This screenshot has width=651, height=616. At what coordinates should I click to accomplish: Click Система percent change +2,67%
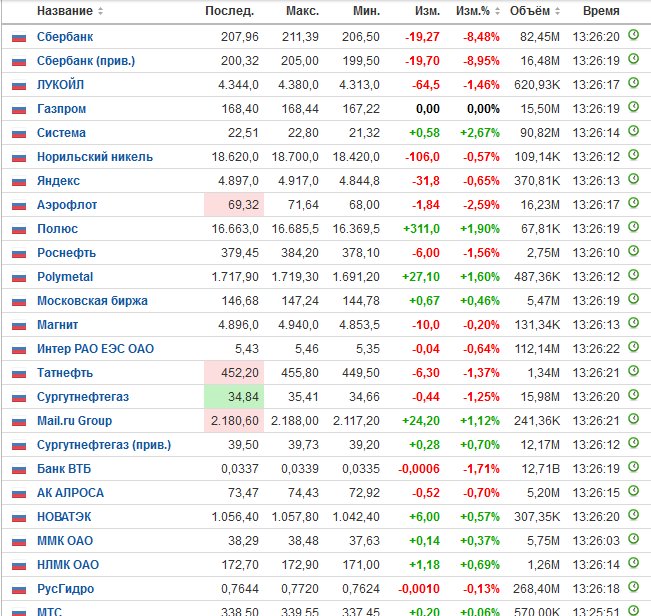point(480,133)
